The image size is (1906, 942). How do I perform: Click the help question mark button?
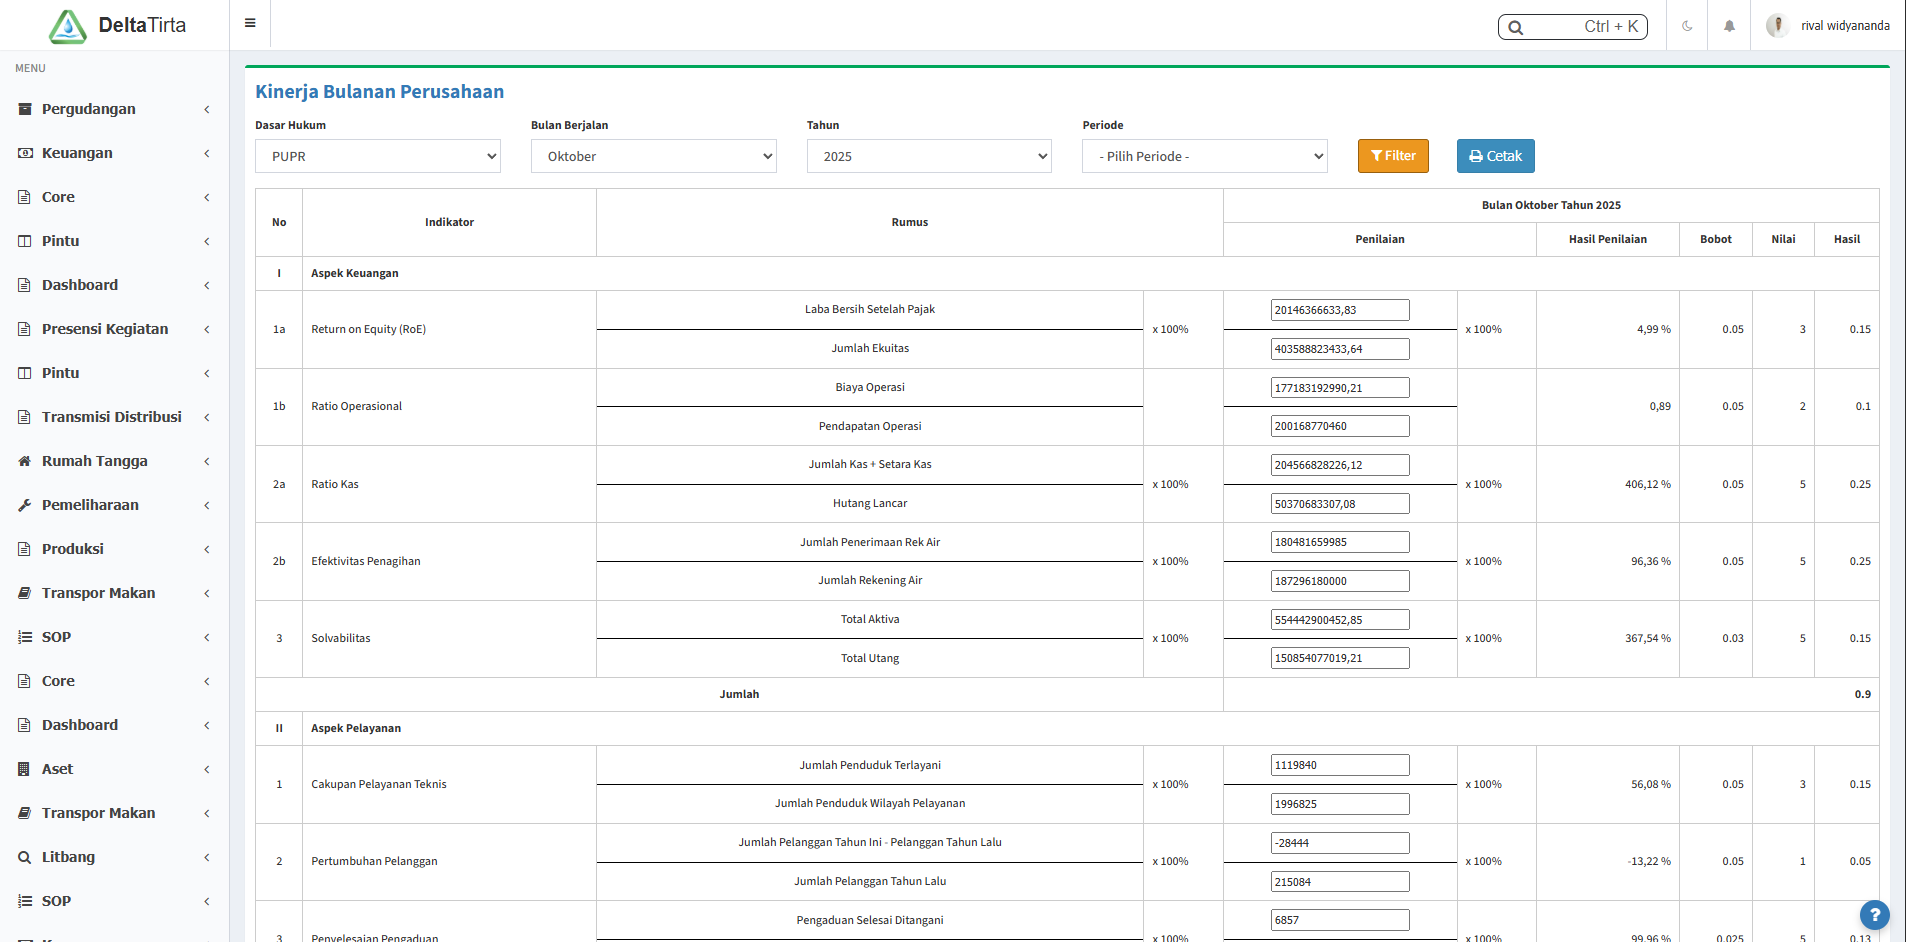click(1875, 915)
